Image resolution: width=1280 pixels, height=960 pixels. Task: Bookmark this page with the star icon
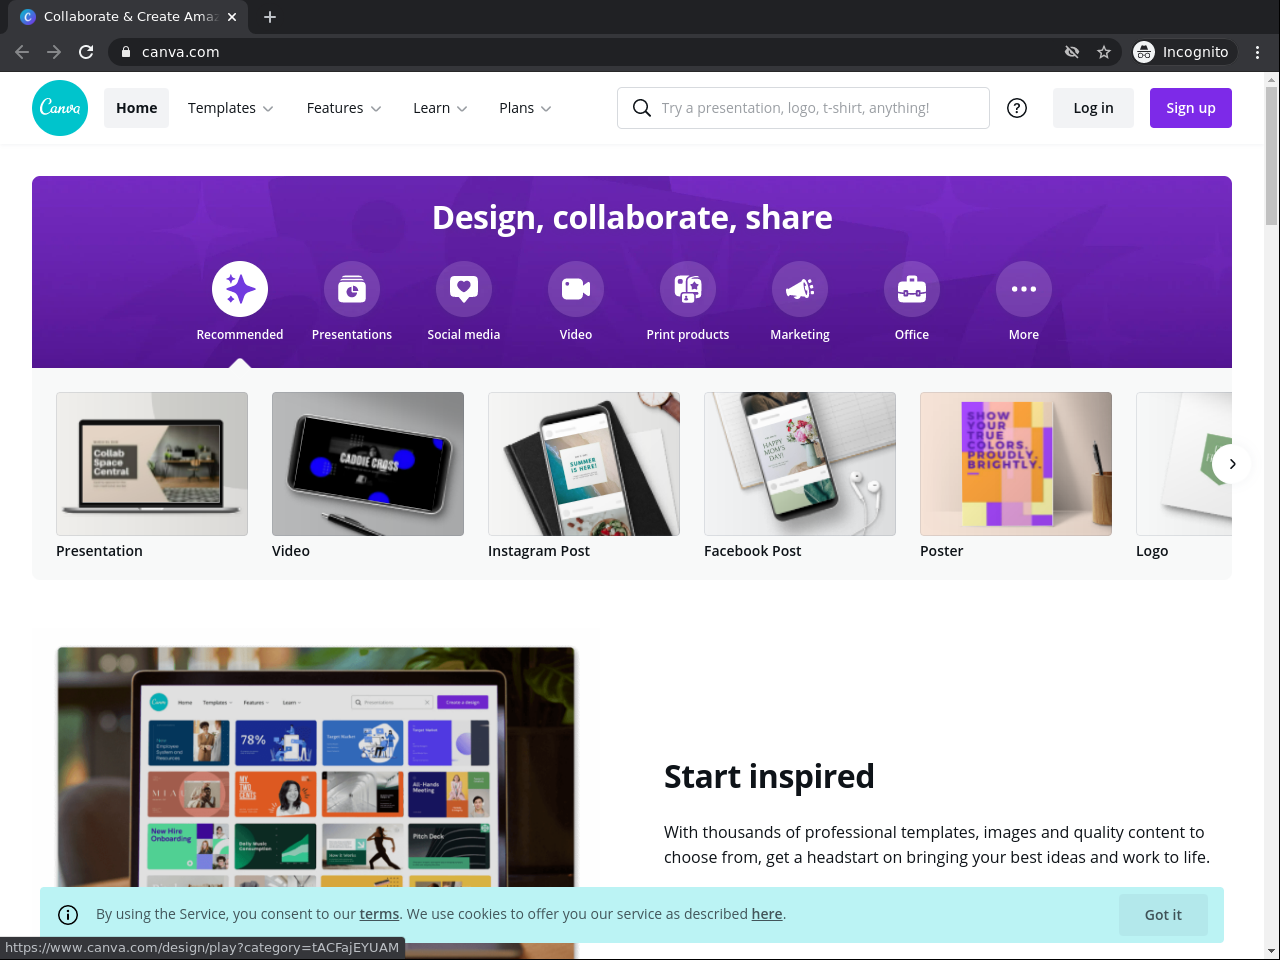(1104, 52)
